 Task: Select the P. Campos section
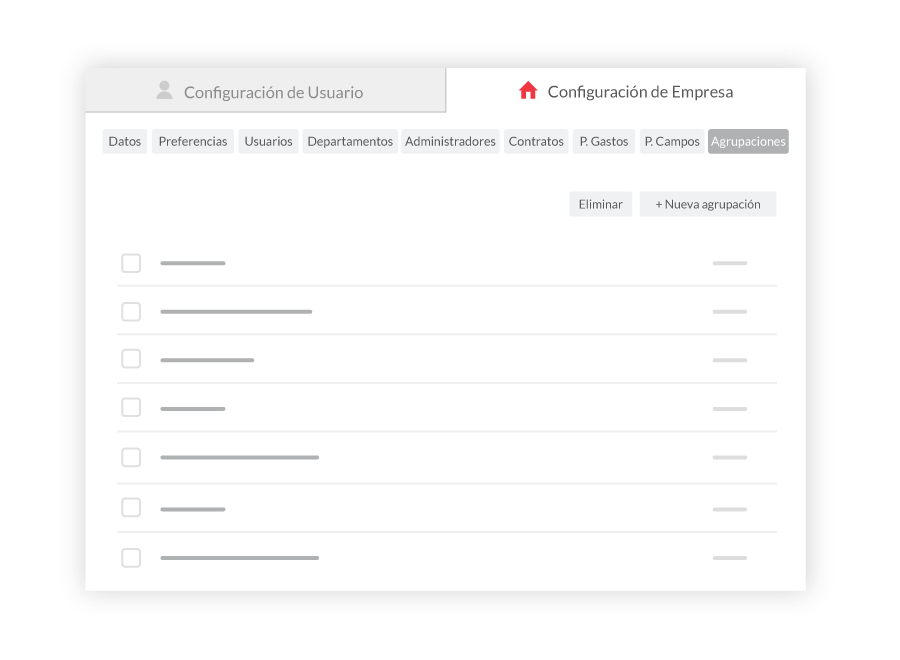point(672,141)
